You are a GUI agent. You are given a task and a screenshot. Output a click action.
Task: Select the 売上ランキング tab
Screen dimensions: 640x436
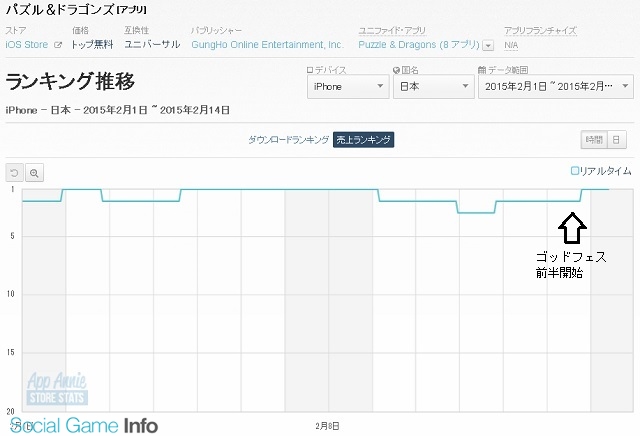363,139
